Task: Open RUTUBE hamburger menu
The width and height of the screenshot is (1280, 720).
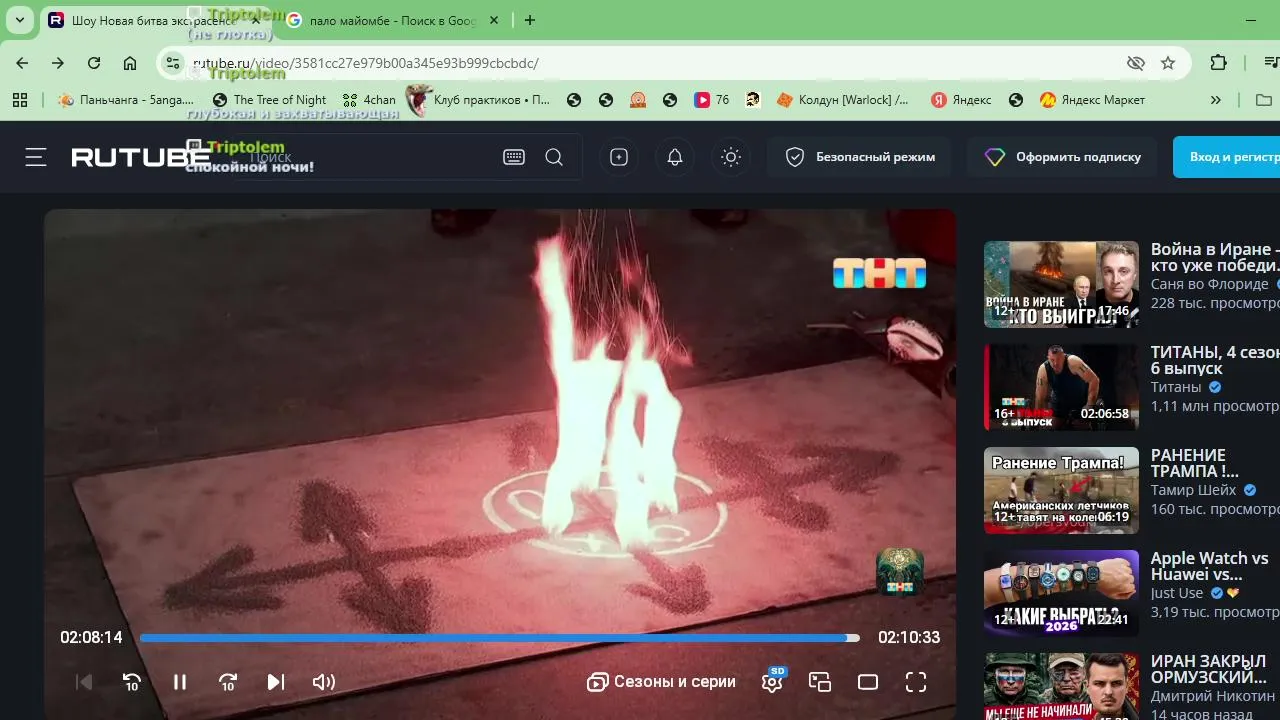Action: coord(36,157)
